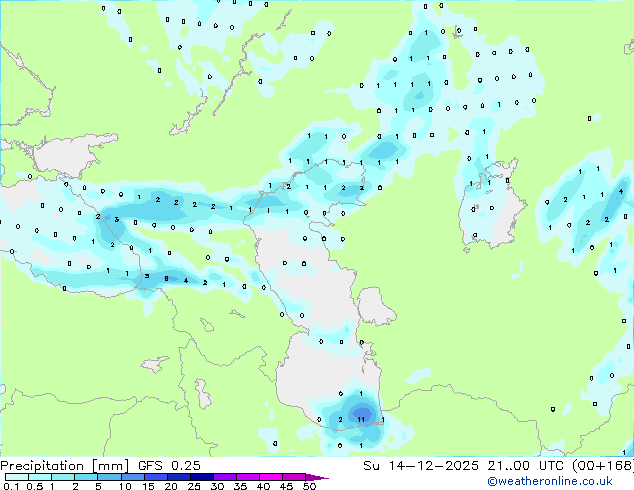The height and width of the screenshot is (490, 634).
Task: Click the '11' precipitation value on the map
Action: point(361,420)
